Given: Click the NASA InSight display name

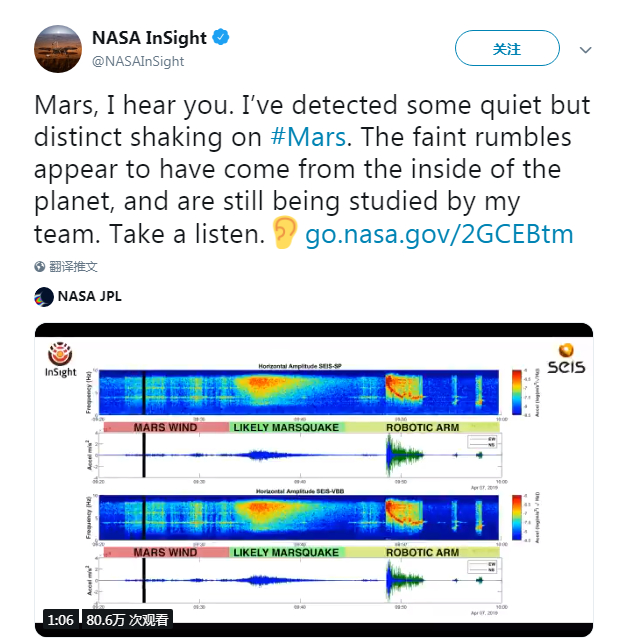Looking at the screenshot, I should (149, 39).
